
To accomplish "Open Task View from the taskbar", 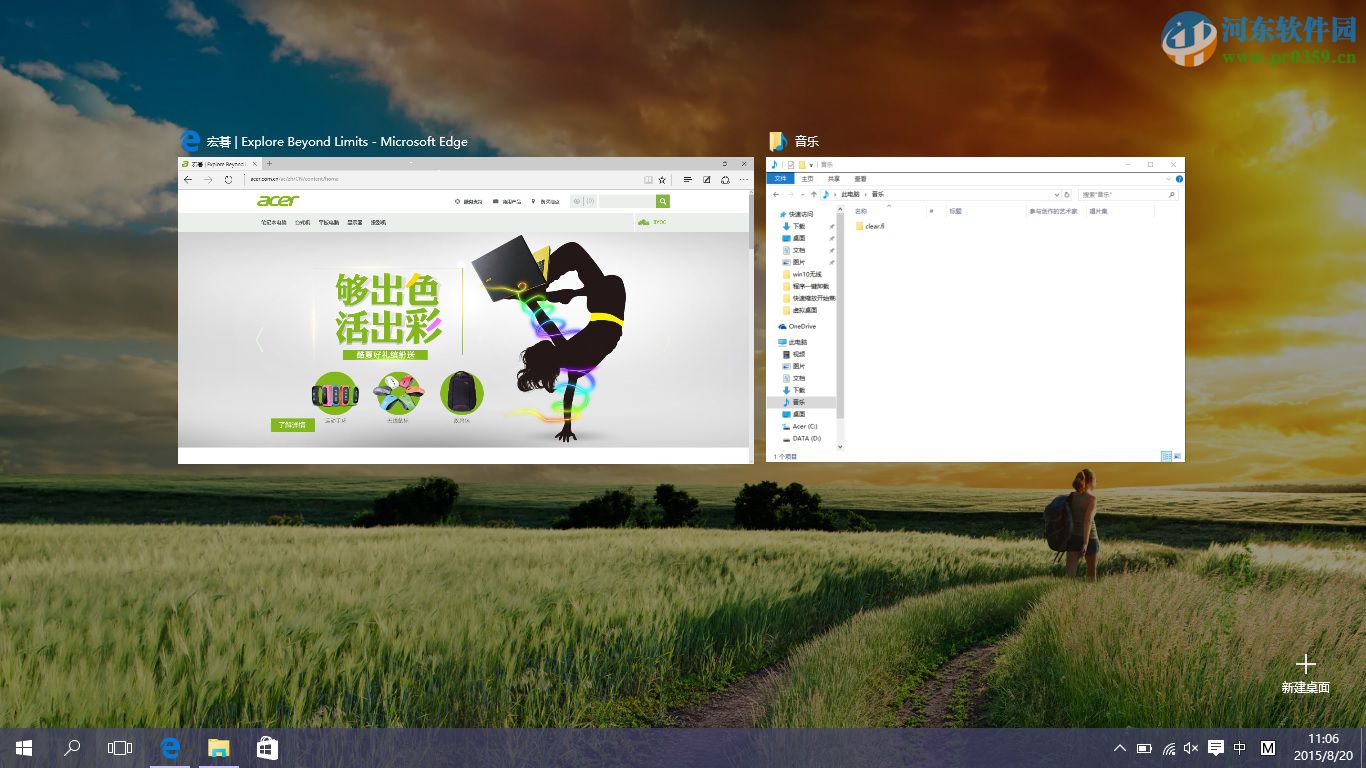I will (119, 747).
